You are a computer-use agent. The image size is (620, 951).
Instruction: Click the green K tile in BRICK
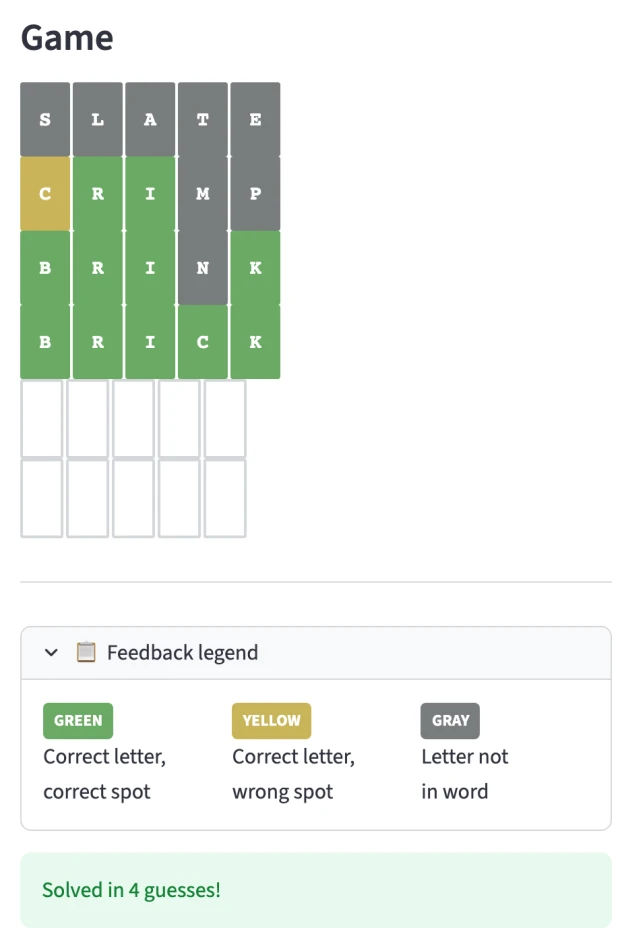click(x=255, y=341)
